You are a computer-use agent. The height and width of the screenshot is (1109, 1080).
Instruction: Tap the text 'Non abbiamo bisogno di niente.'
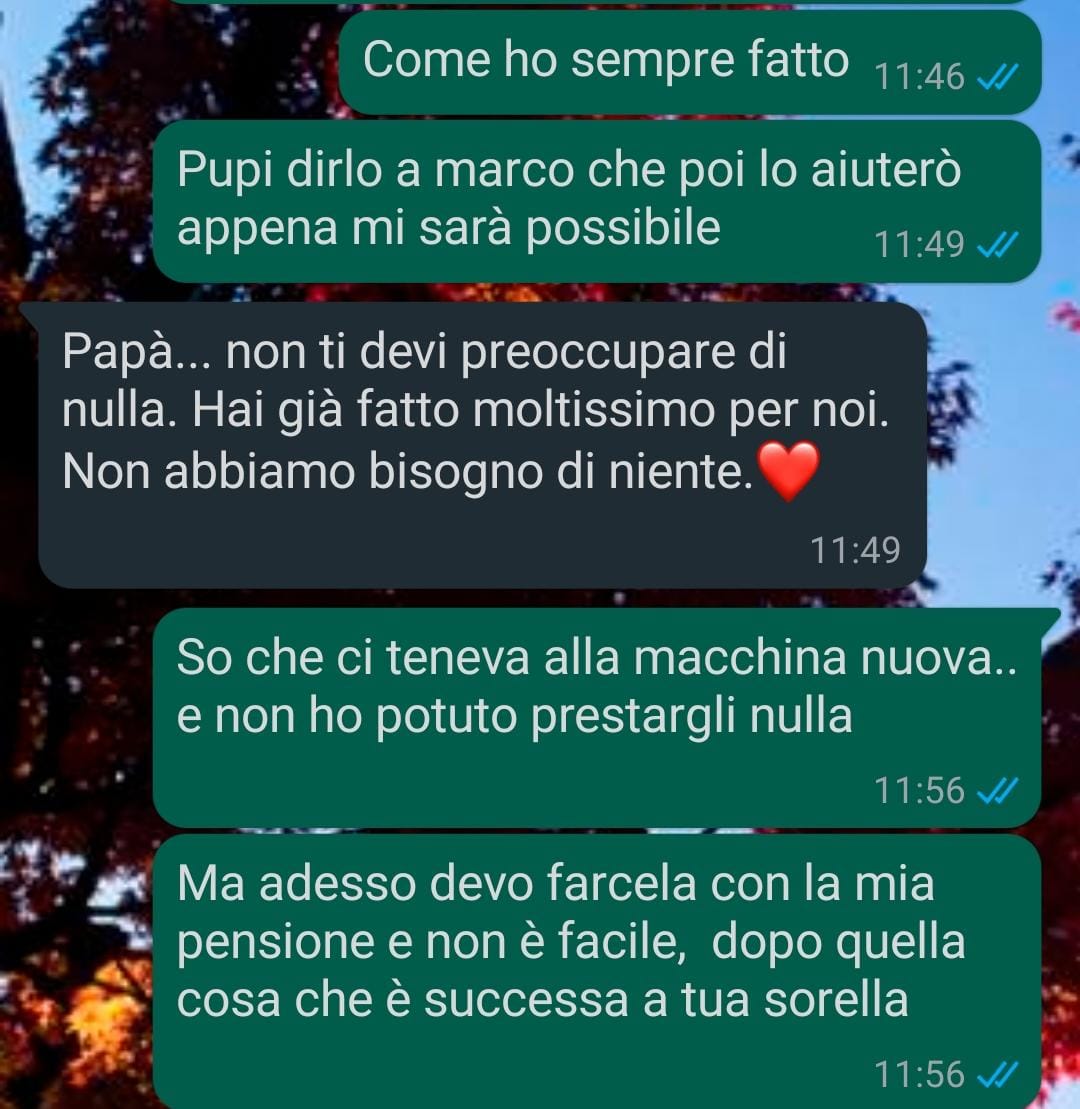[x=407, y=472]
